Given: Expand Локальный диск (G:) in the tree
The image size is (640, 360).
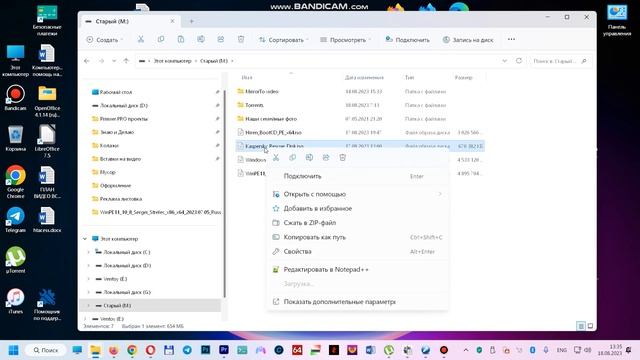Looking at the screenshot, I should pyautogui.click(x=89, y=292).
